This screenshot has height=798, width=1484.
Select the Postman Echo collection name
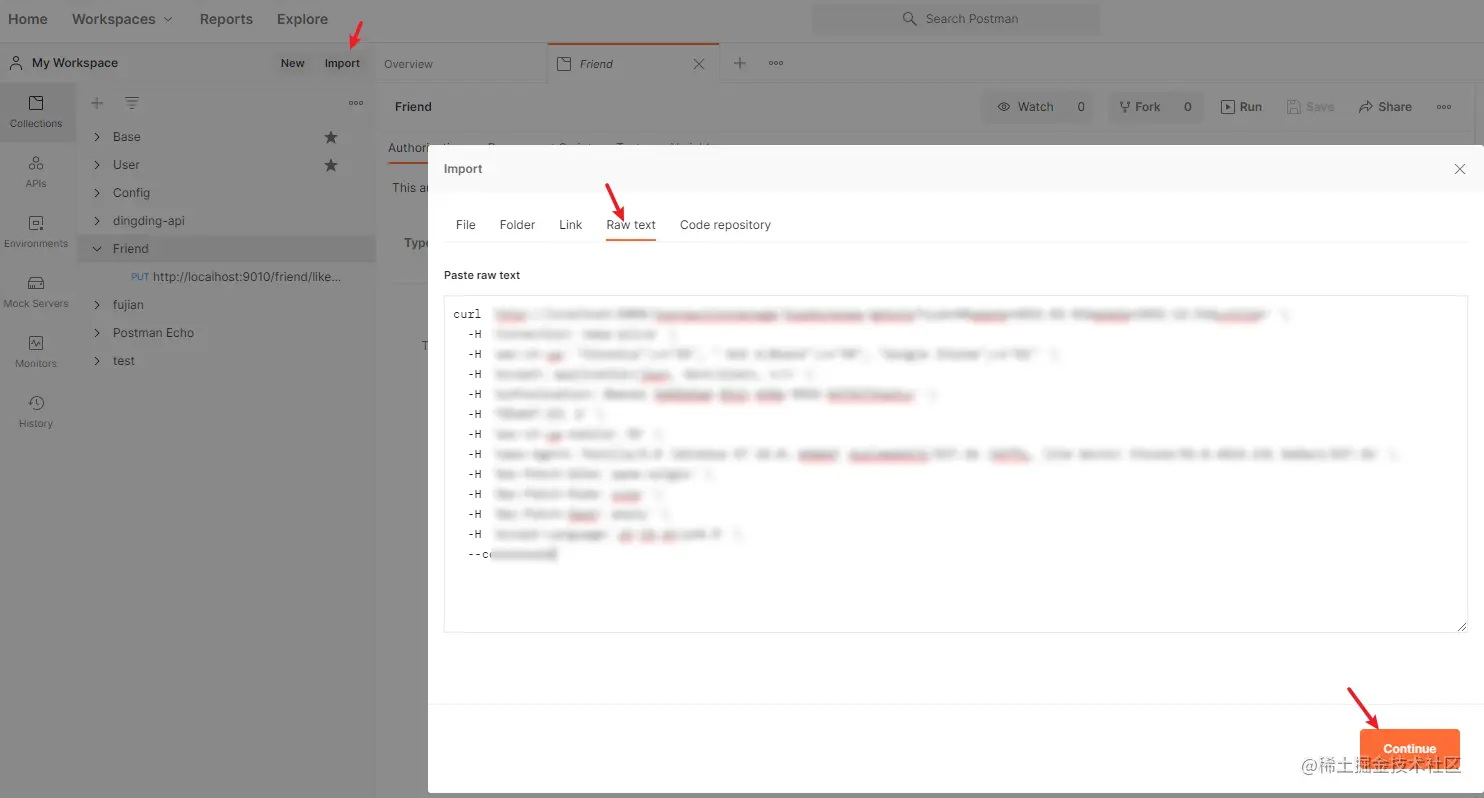click(x=153, y=333)
